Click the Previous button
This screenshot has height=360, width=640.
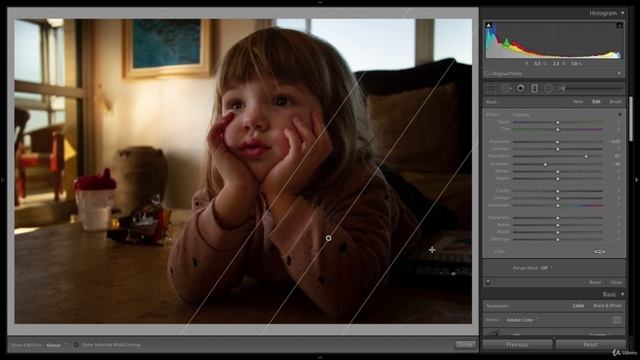[517, 345]
